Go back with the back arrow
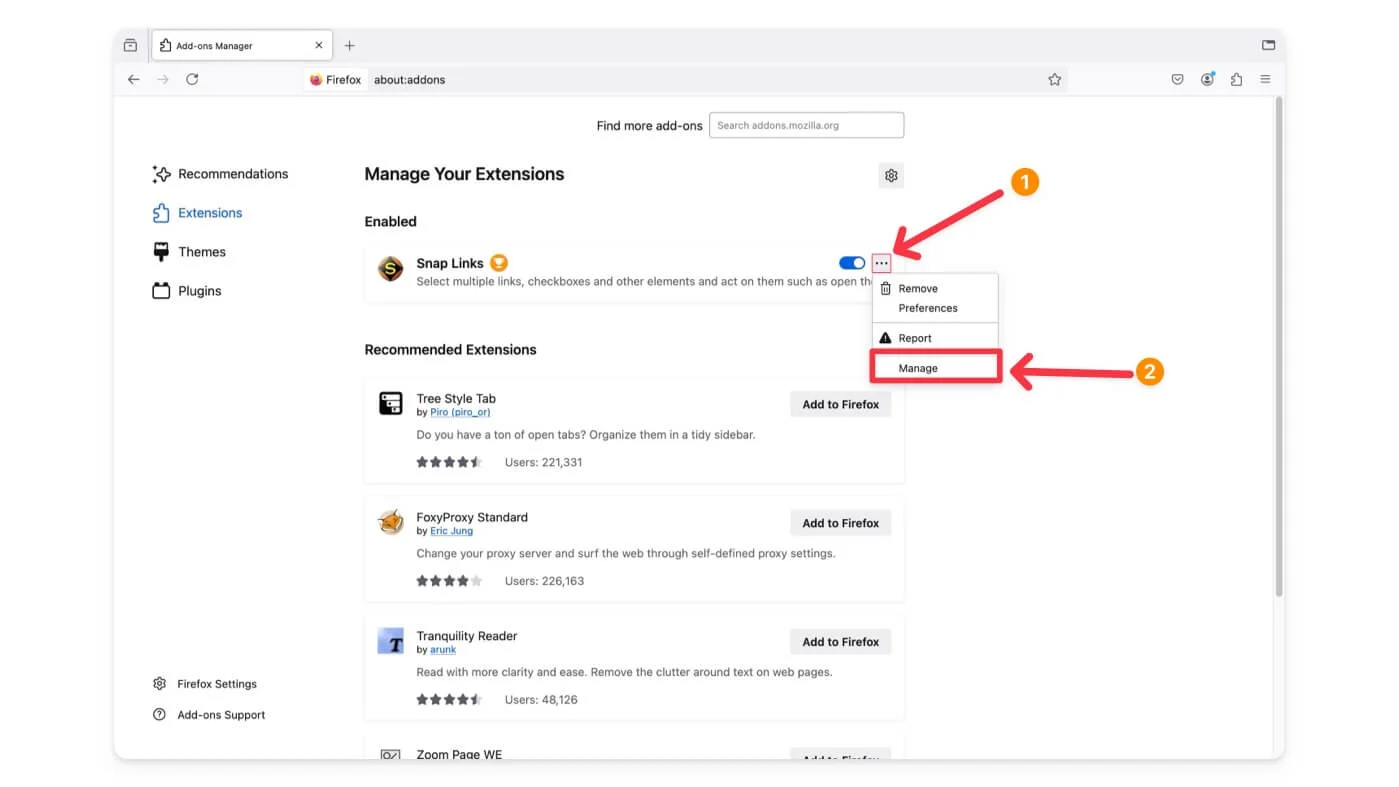The image size is (1399, 787). 134,79
